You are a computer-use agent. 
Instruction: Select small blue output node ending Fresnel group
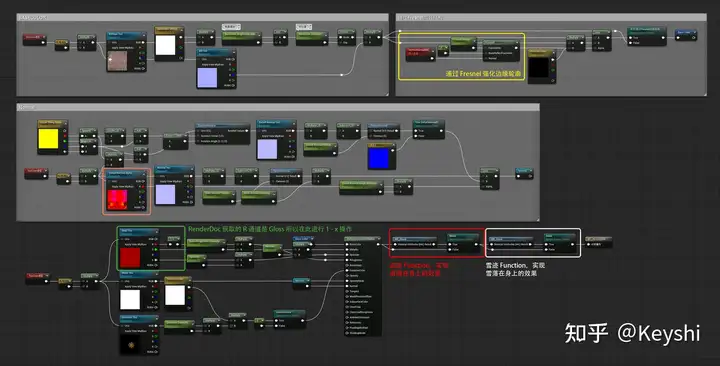(x=686, y=35)
